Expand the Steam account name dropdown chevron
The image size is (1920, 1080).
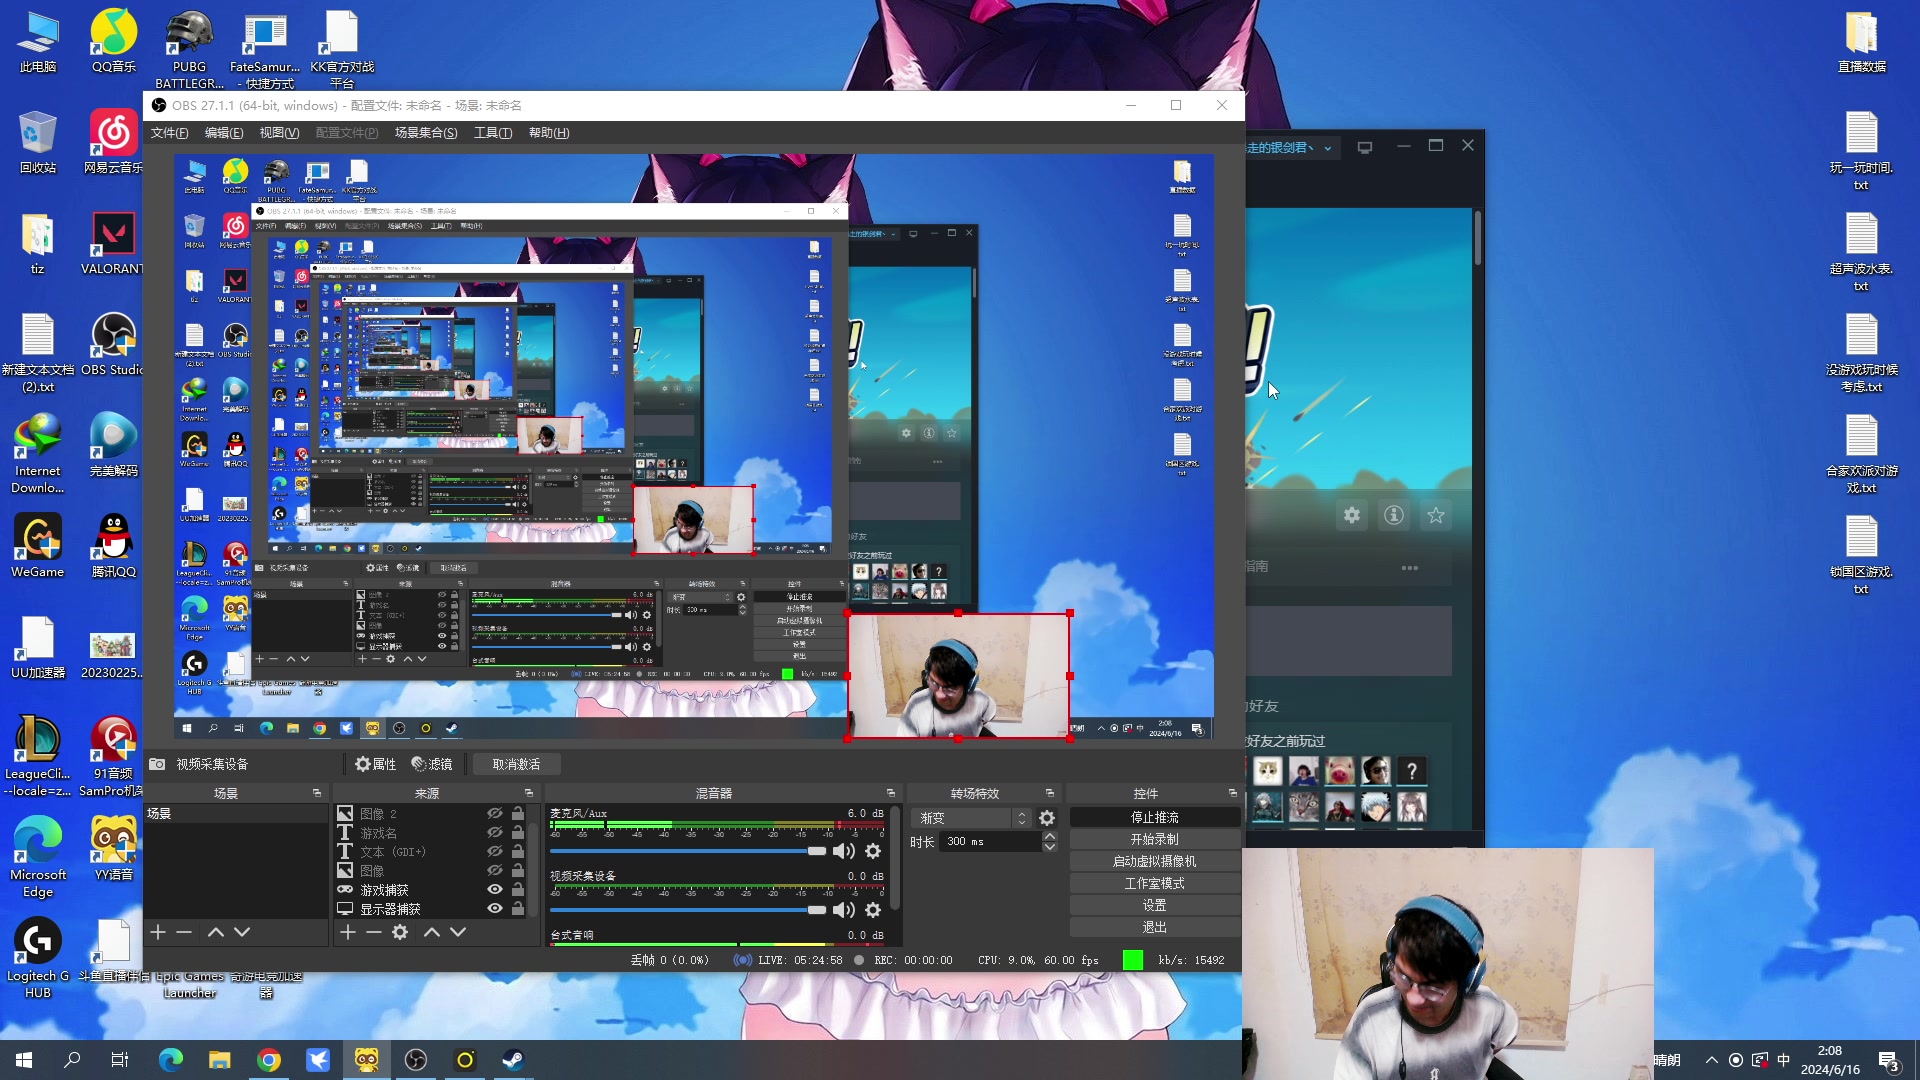pyautogui.click(x=1328, y=148)
